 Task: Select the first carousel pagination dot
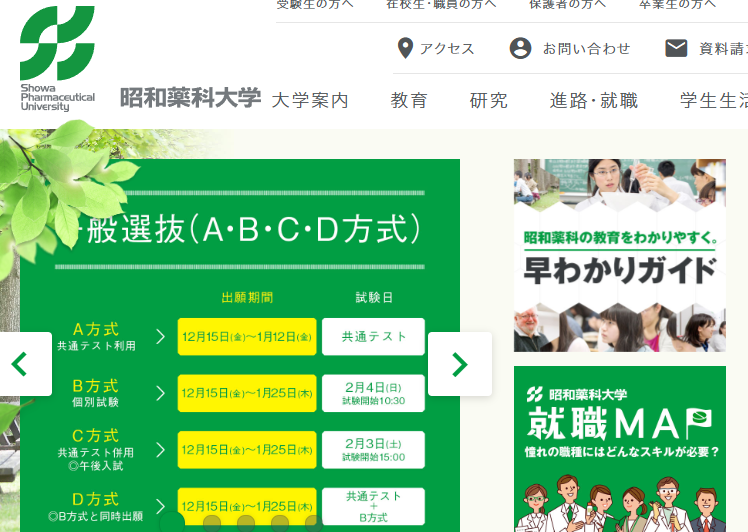pos(172,523)
